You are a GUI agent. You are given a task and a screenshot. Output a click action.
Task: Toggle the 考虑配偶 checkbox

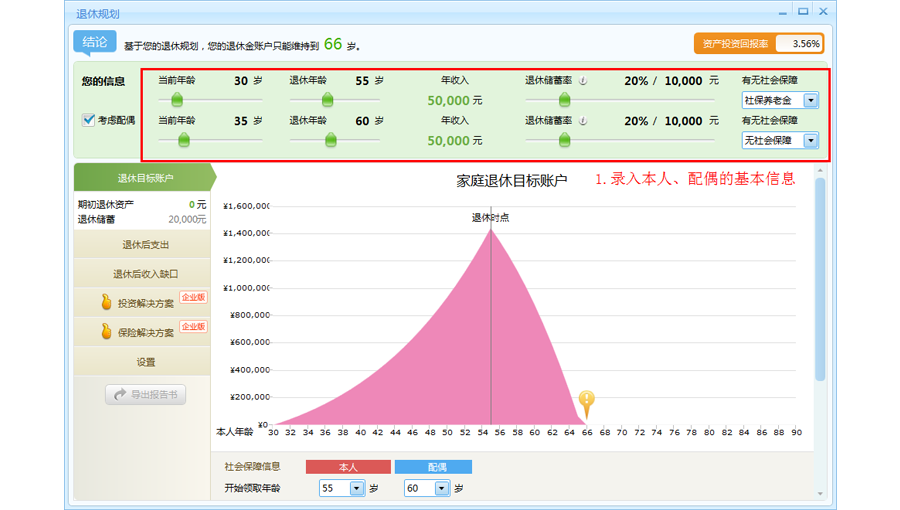pyautogui.click(x=89, y=120)
